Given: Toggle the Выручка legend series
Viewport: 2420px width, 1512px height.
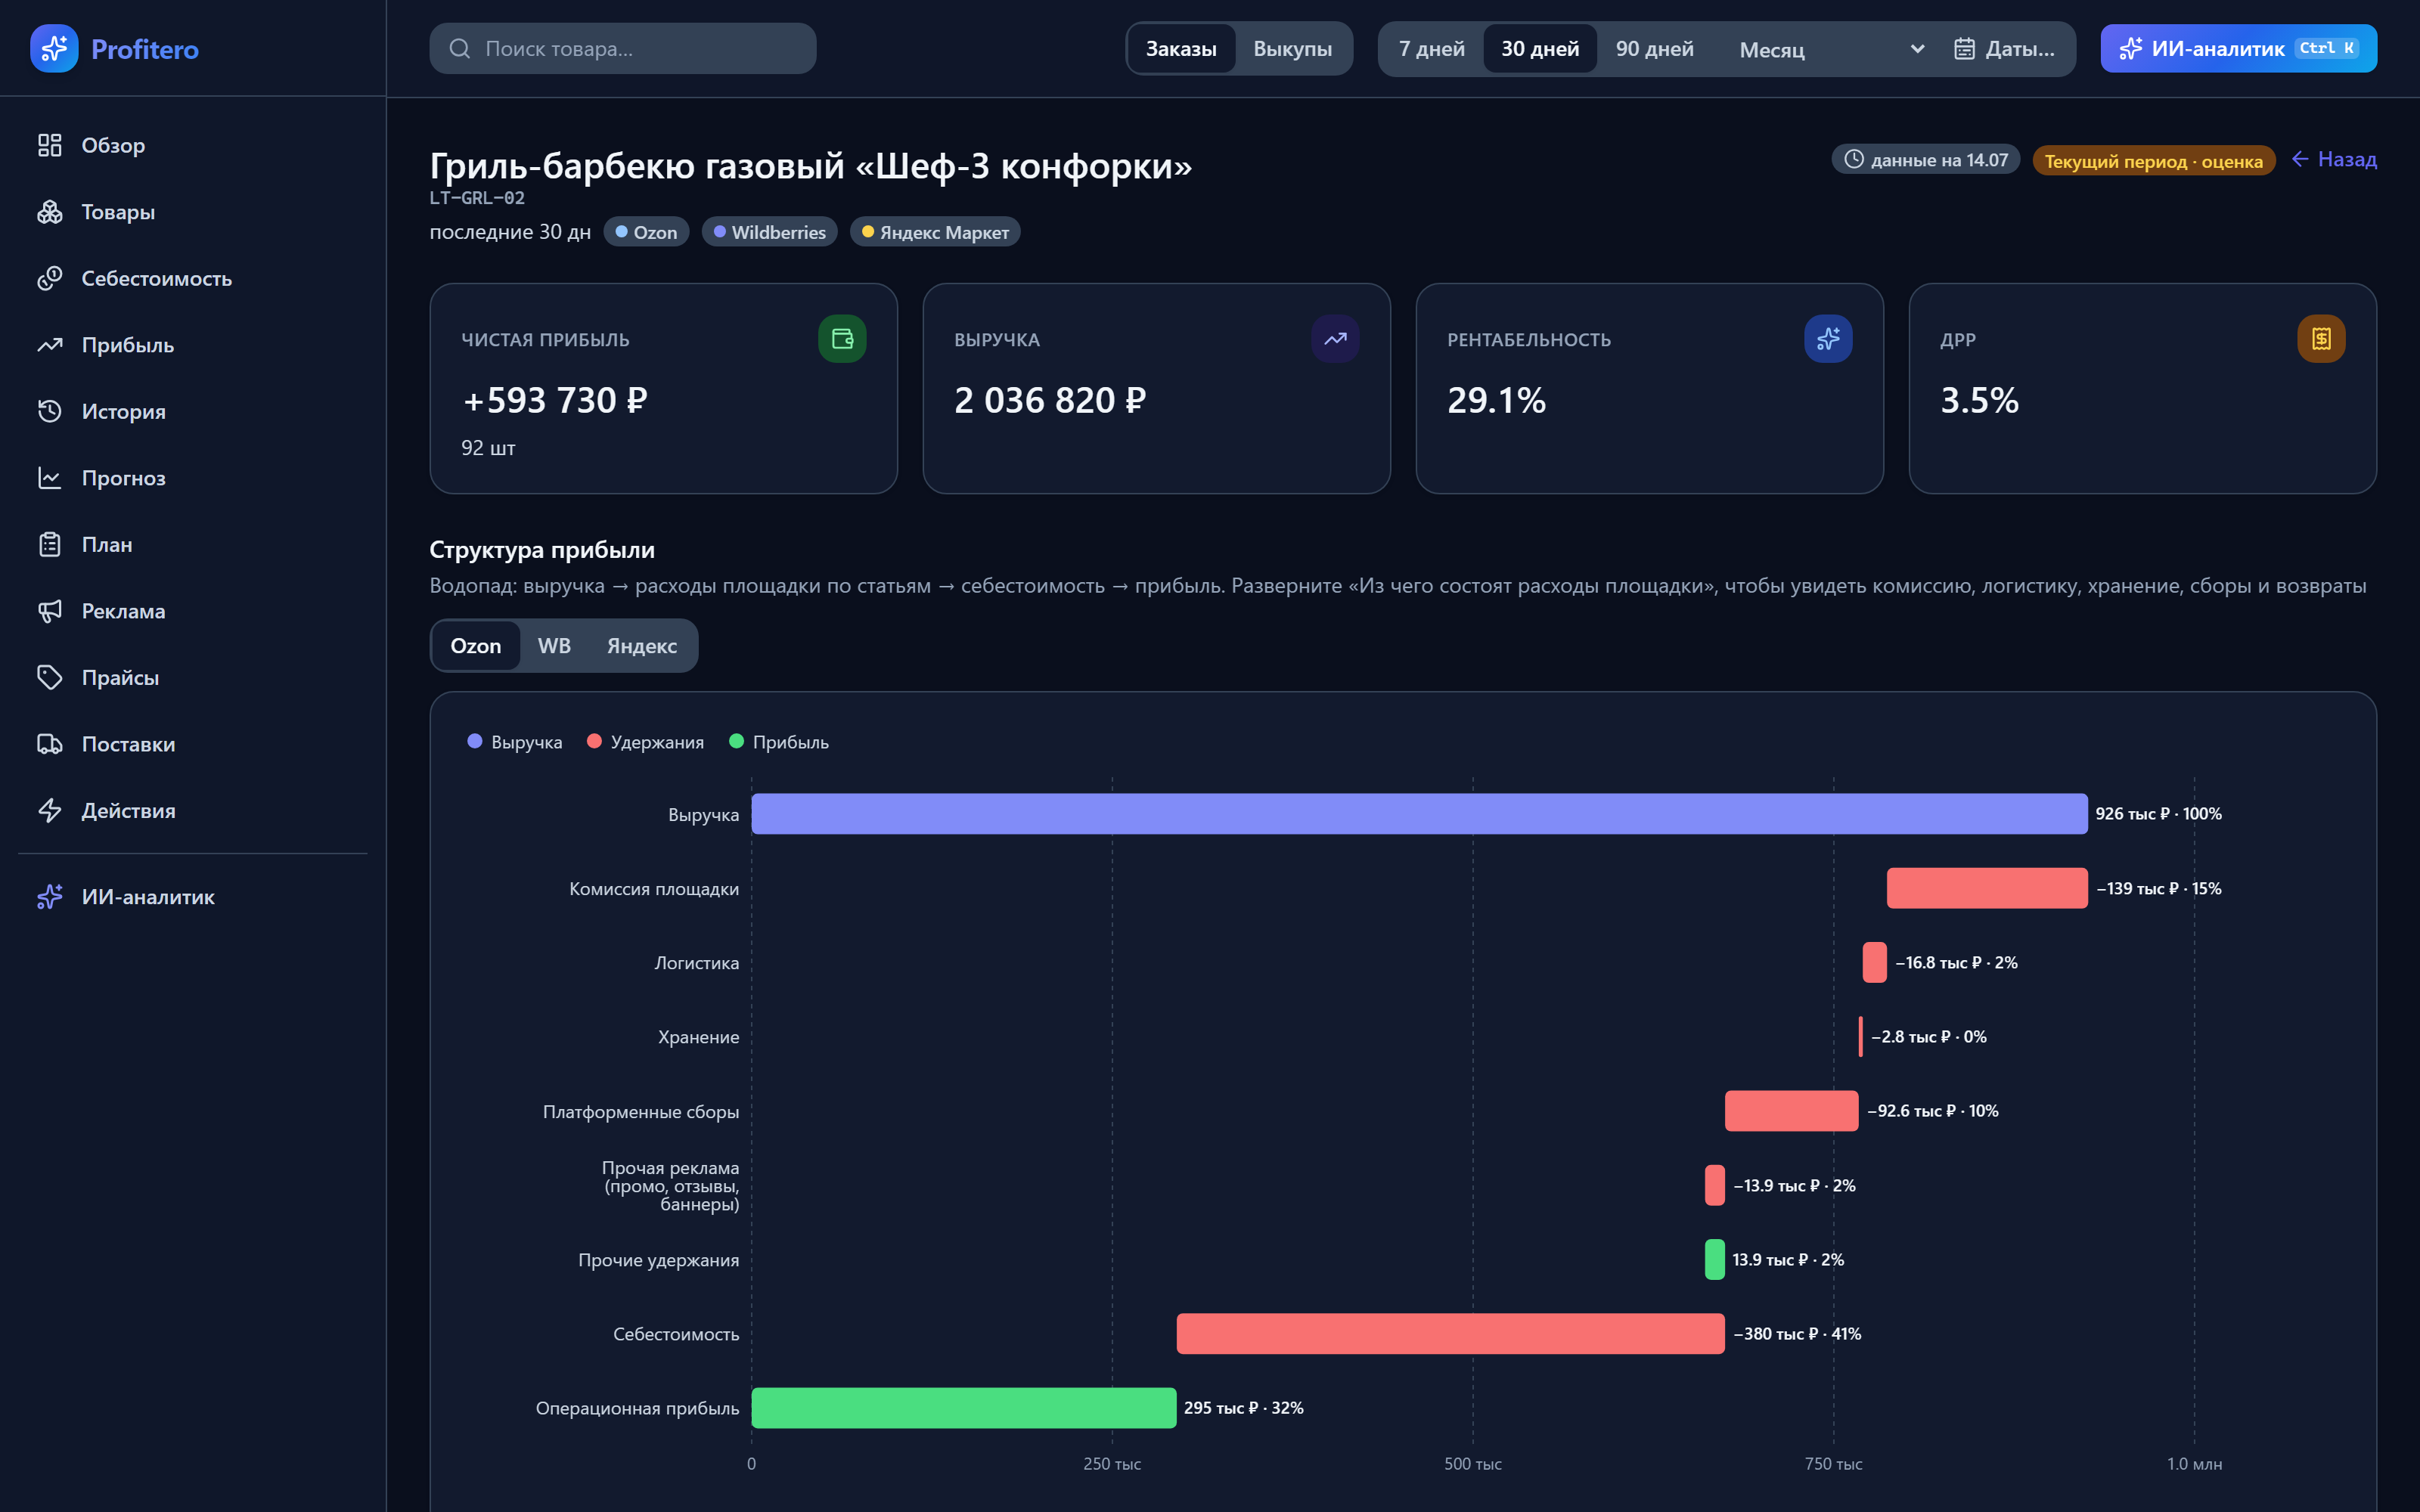Looking at the screenshot, I should point(515,742).
